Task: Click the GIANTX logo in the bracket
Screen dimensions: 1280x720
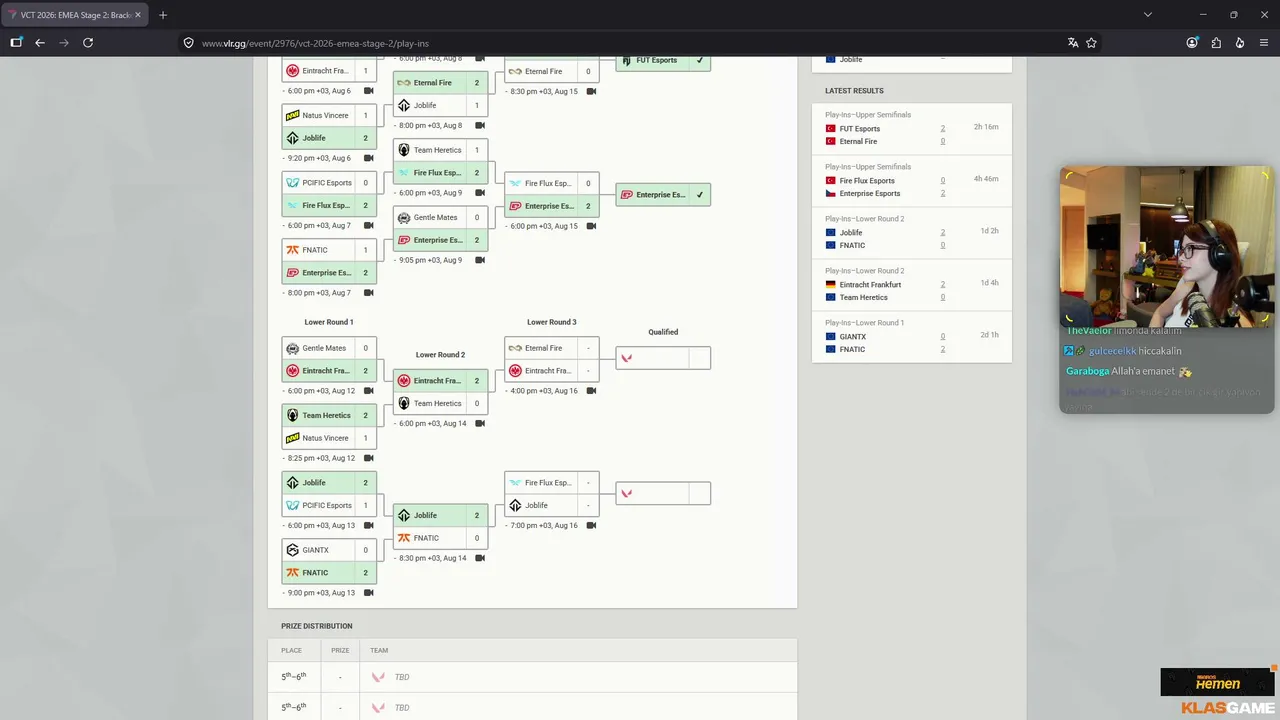Action: tap(293, 550)
